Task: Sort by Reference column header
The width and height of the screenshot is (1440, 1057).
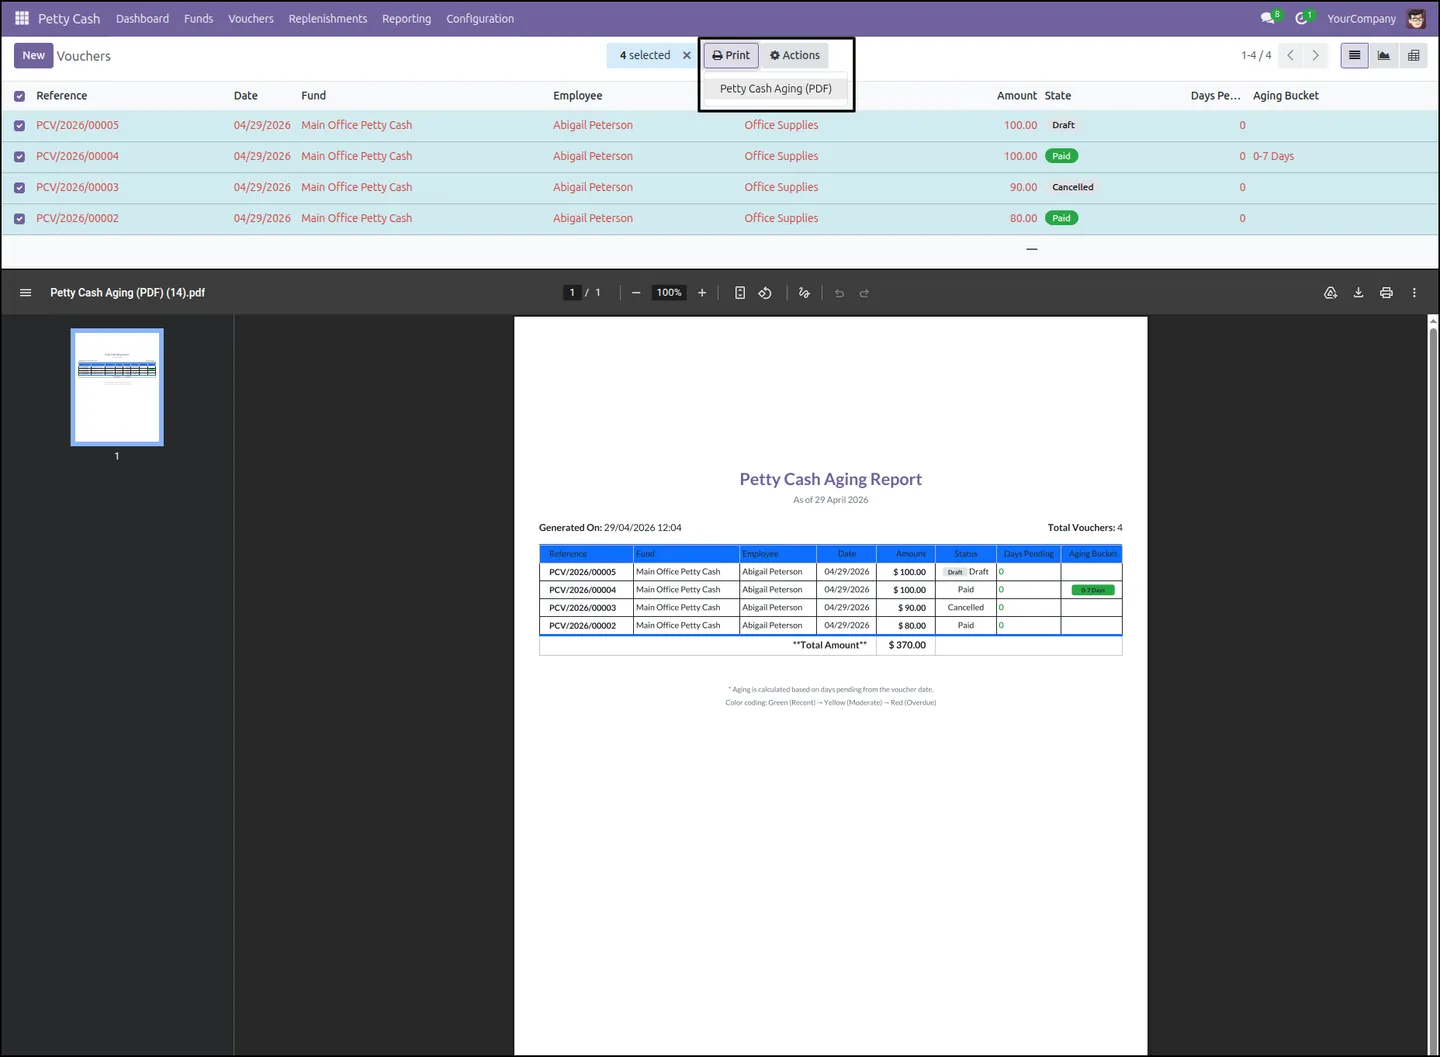Action: 62,96
